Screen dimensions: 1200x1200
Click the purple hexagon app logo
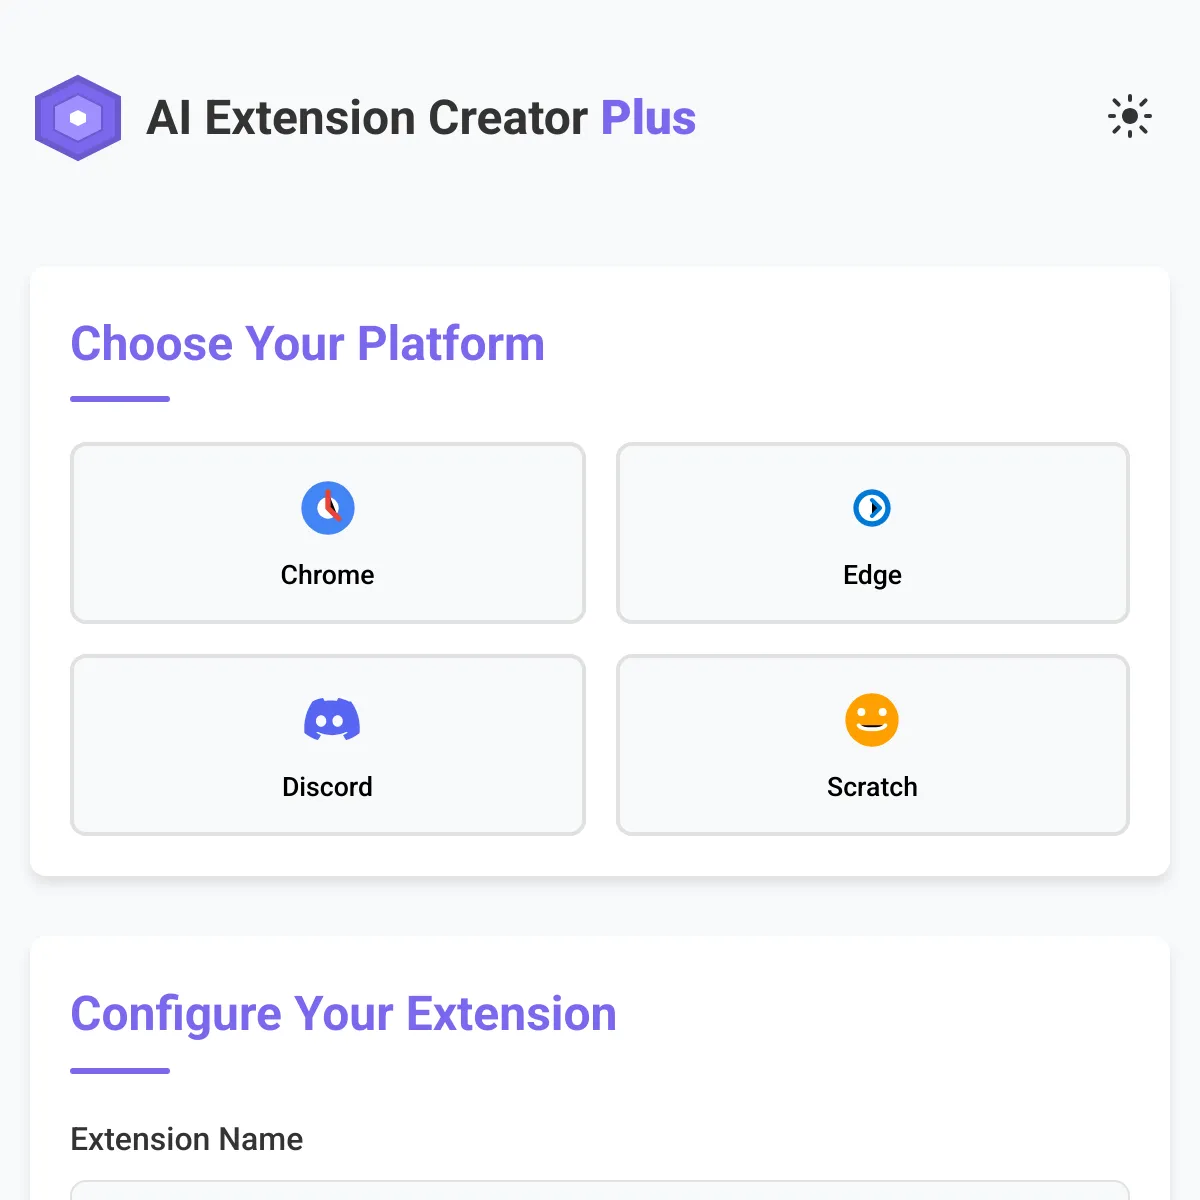(78, 118)
